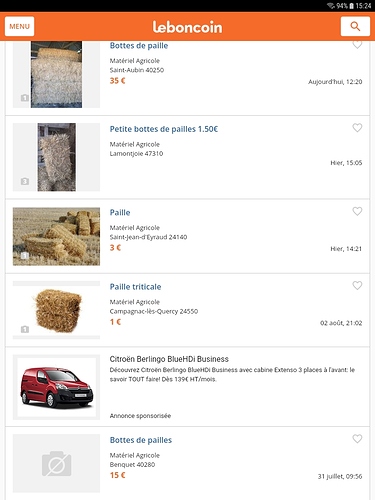Check the battery status icon
375x500 pixels.
click(351, 6)
